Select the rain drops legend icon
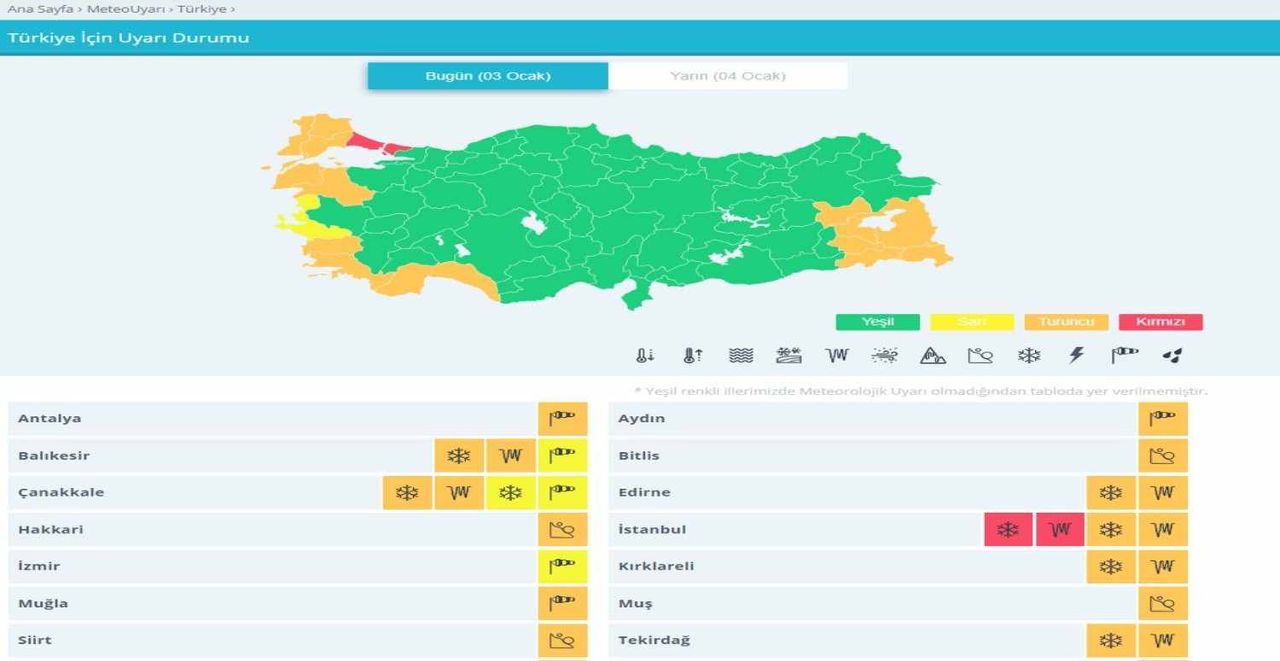1280x661 pixels. 1173,355
